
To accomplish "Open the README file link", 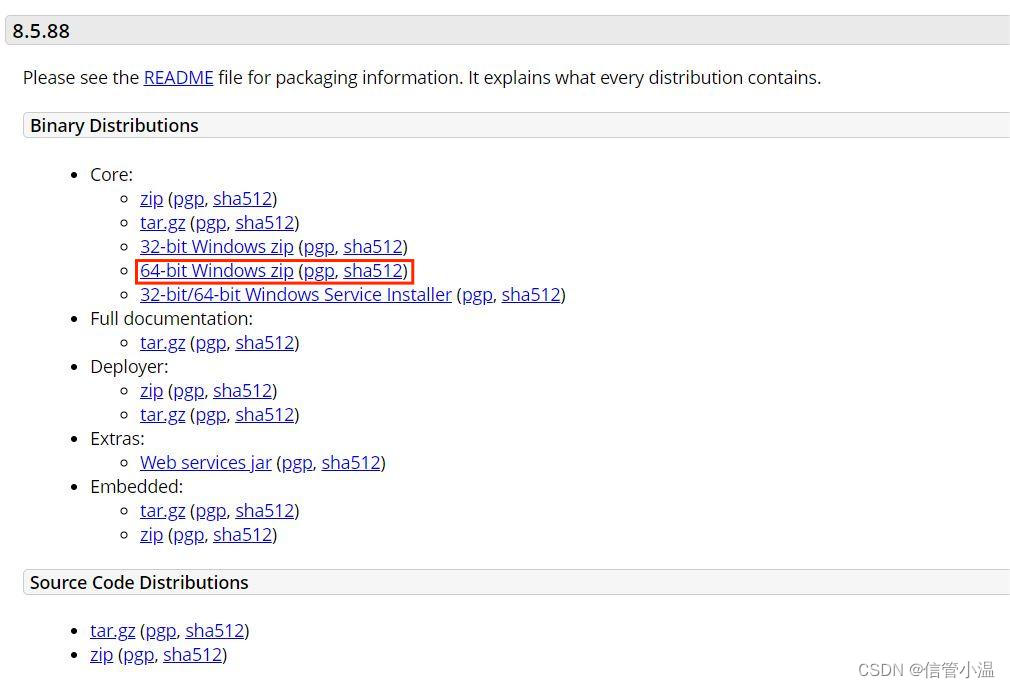I will (x=178, y=78).
